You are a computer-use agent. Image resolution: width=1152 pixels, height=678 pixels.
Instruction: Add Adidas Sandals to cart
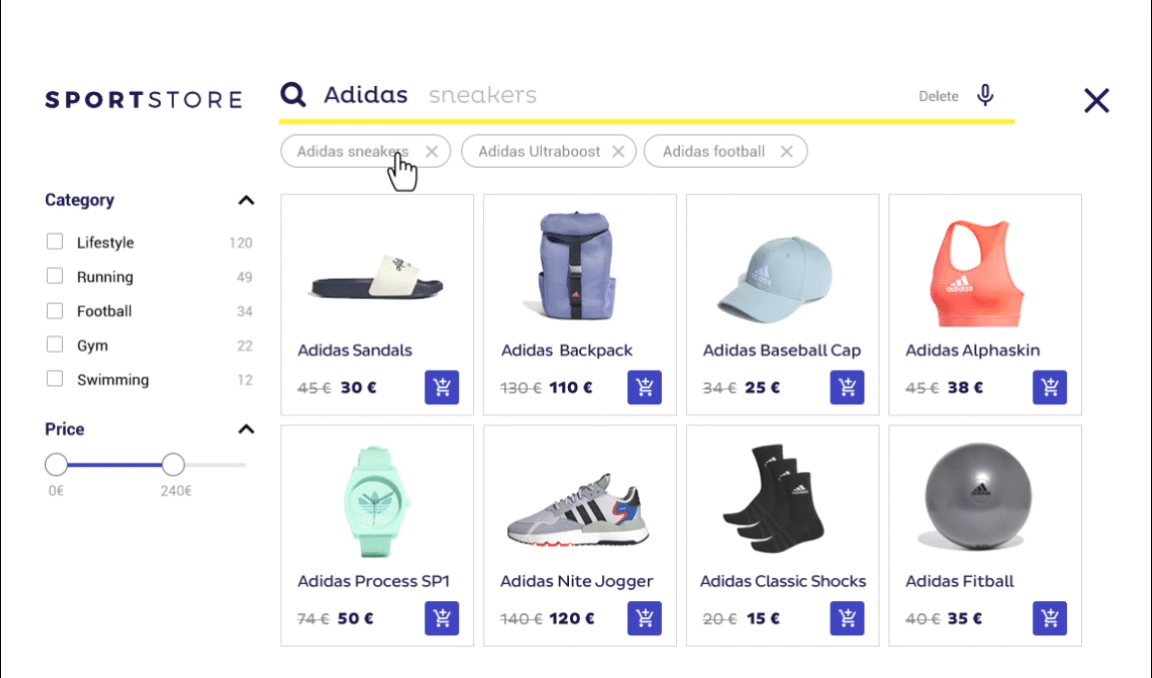[x=442, y=387]
